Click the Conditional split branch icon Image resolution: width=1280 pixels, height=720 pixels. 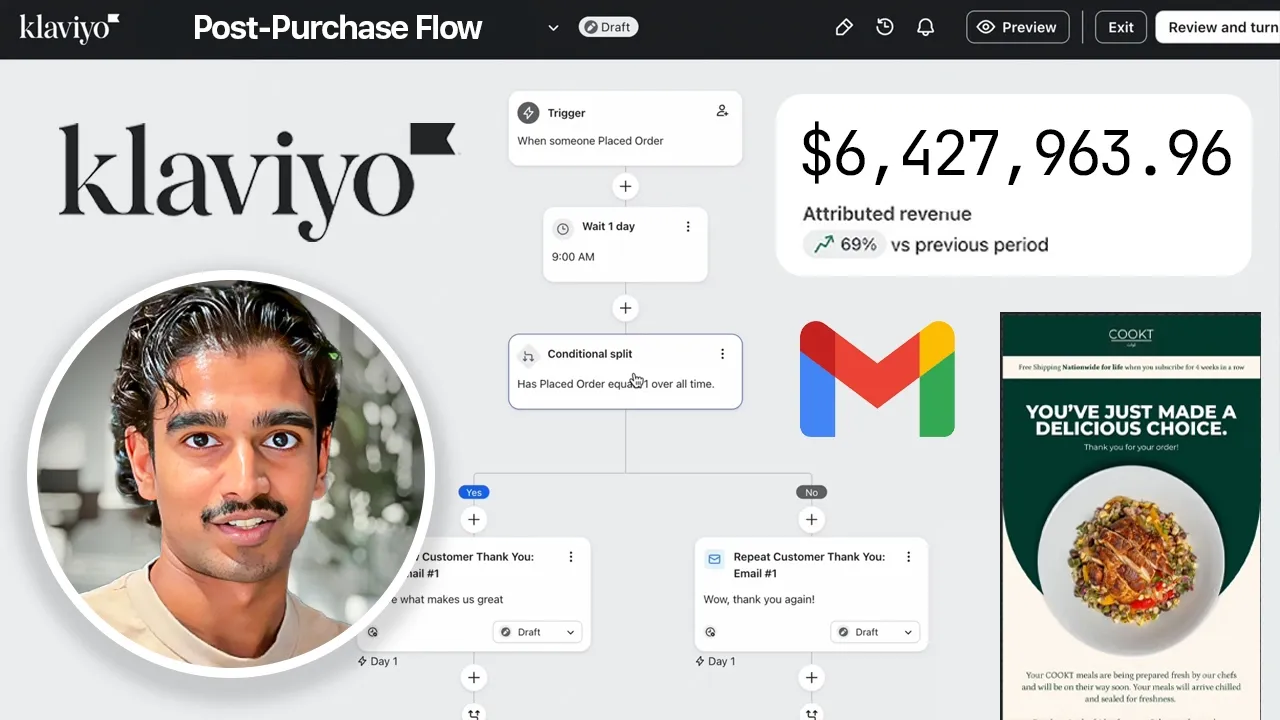click(x=528, y=356)
